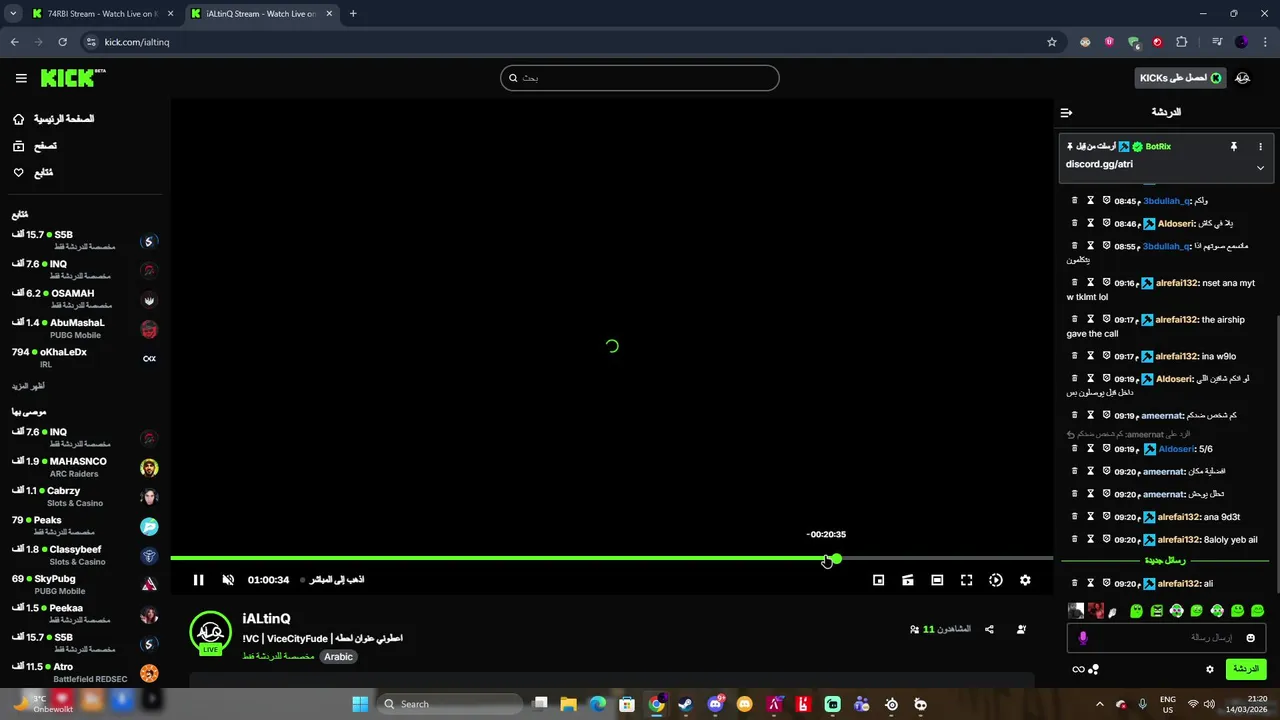Delete 3bdullah_q 08:45 message
The height and width of the screenshot is (720, 1280).
[x=1075, y=200]
